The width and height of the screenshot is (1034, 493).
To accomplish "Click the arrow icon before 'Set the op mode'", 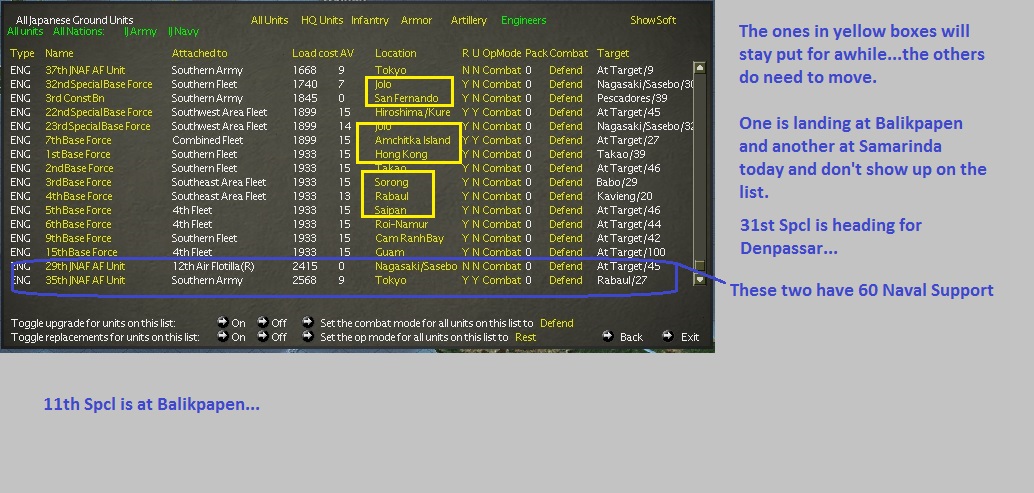I will tap(307, 336).
